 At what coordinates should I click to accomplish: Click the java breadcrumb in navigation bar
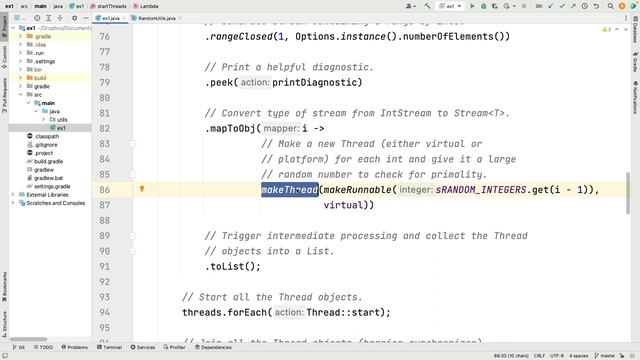pos(58,6)
